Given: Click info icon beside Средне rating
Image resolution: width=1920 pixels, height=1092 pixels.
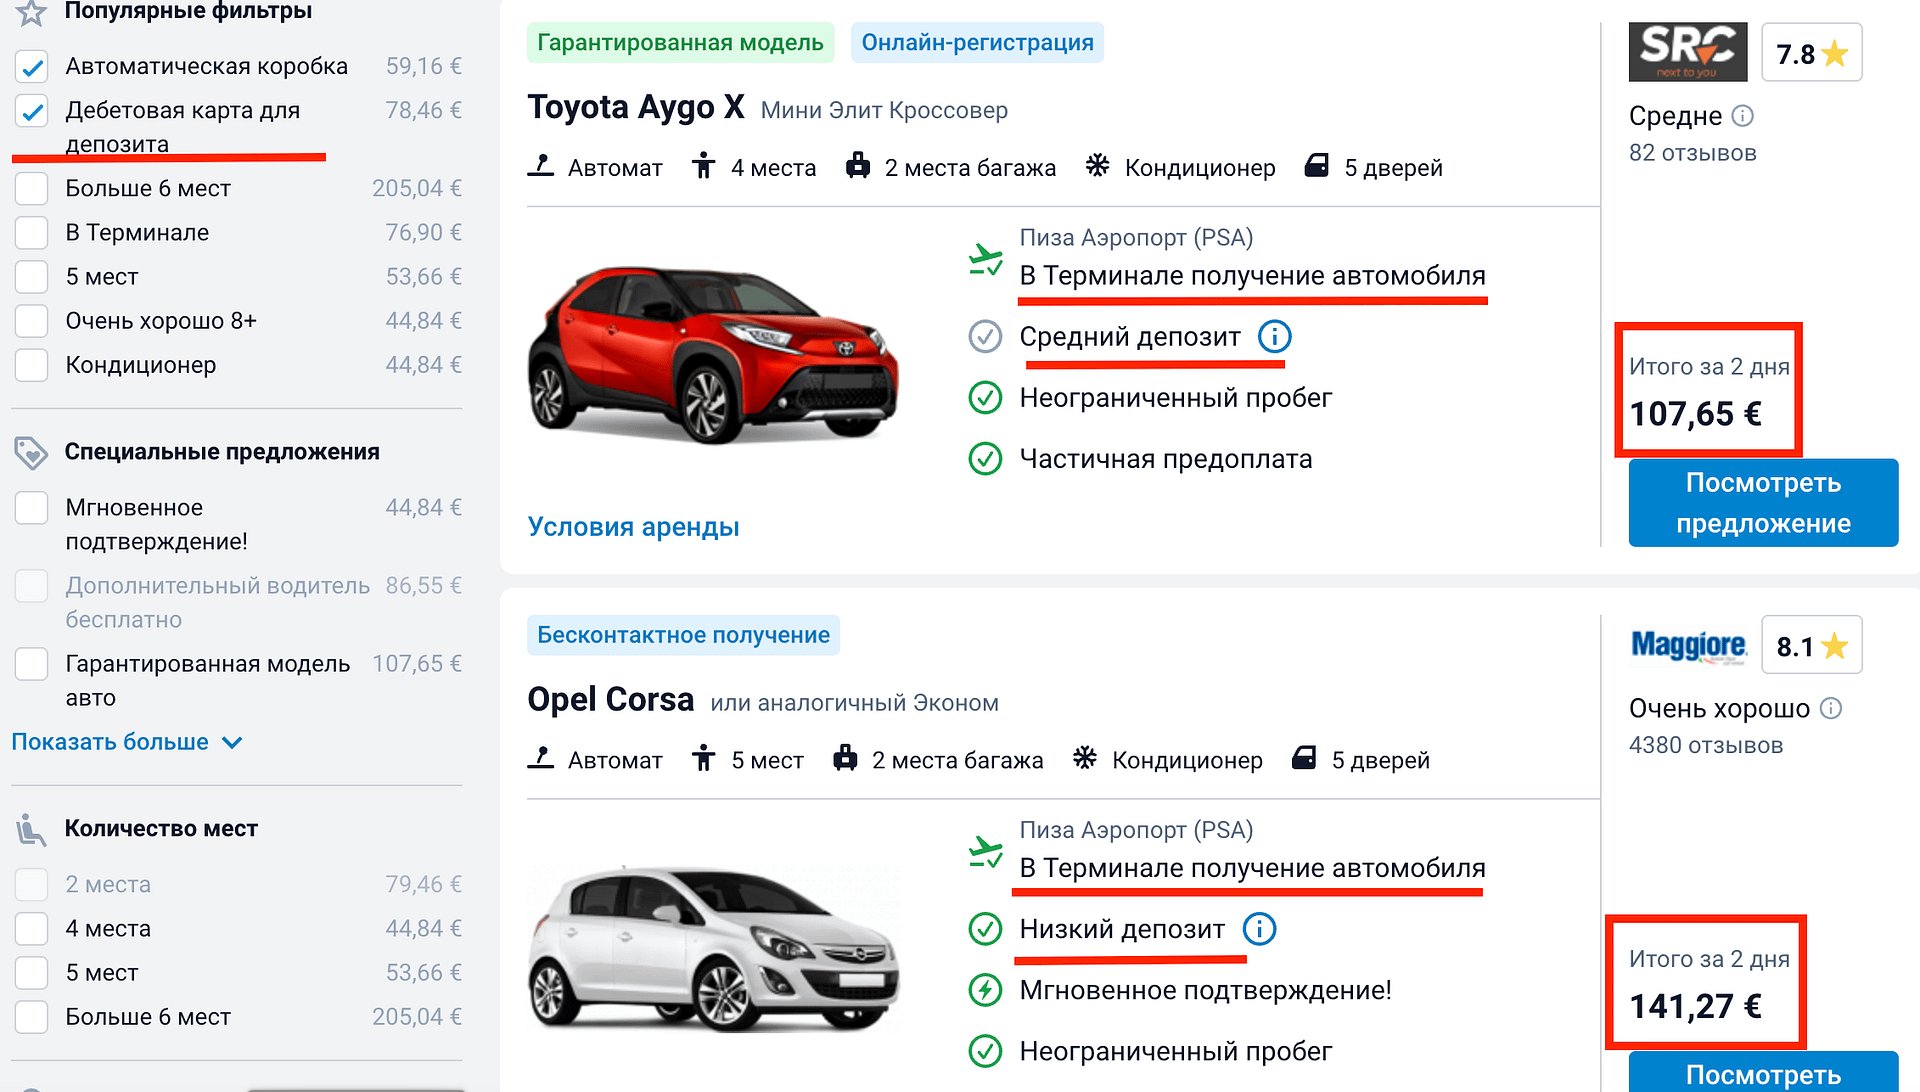Looking at the screenshot, I should pos(1742,116).
